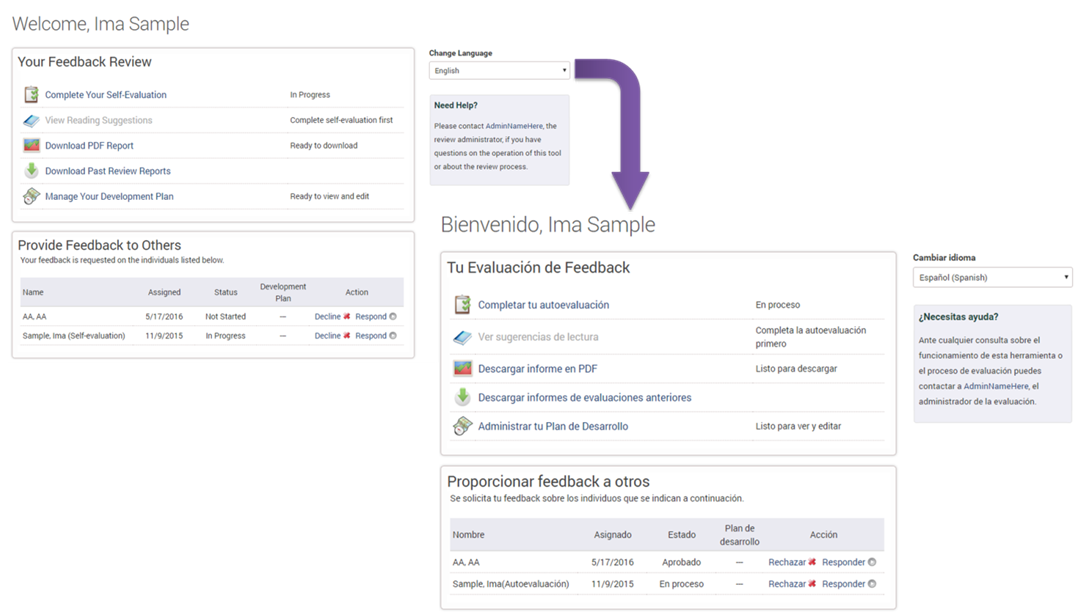Click the icon beside Manage Your Development Plan
The height and width of the screenshot is (616, 1086).
point(31,196)
